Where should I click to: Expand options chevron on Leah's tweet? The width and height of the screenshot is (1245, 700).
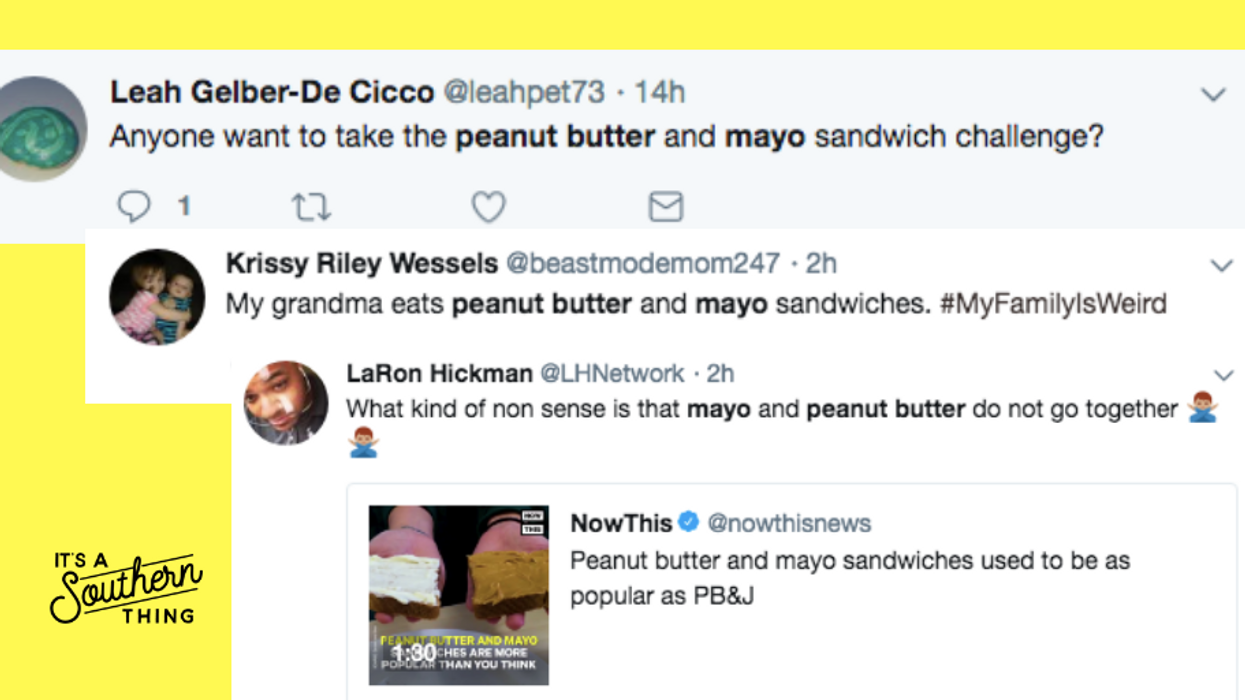click(1213, 95)
